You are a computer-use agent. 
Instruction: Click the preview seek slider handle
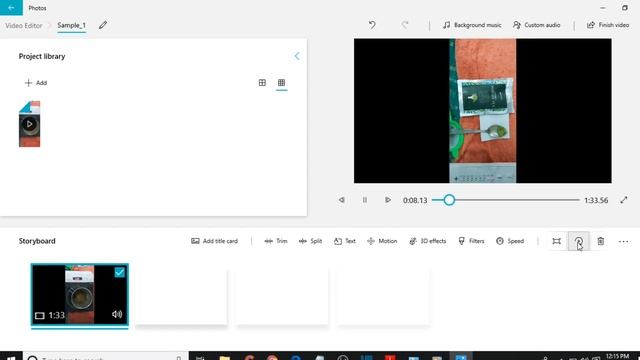tap(449, 200)
